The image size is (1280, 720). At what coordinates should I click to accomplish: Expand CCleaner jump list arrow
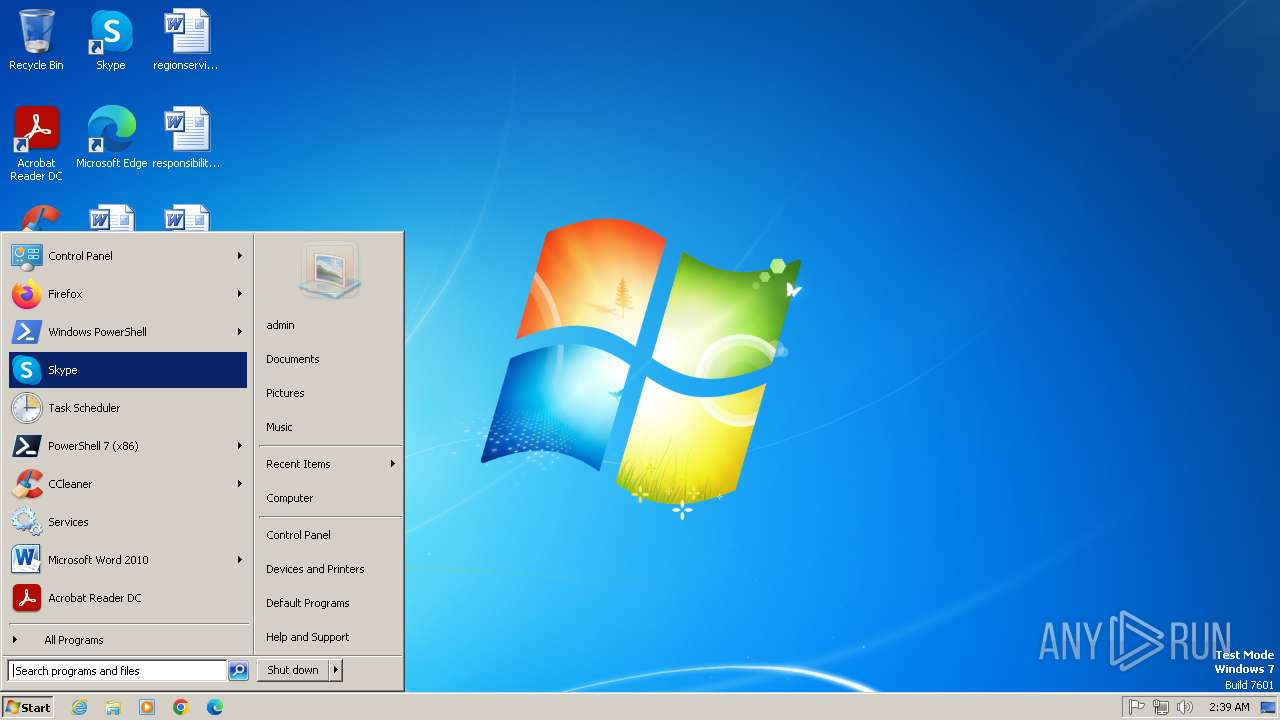240,484
